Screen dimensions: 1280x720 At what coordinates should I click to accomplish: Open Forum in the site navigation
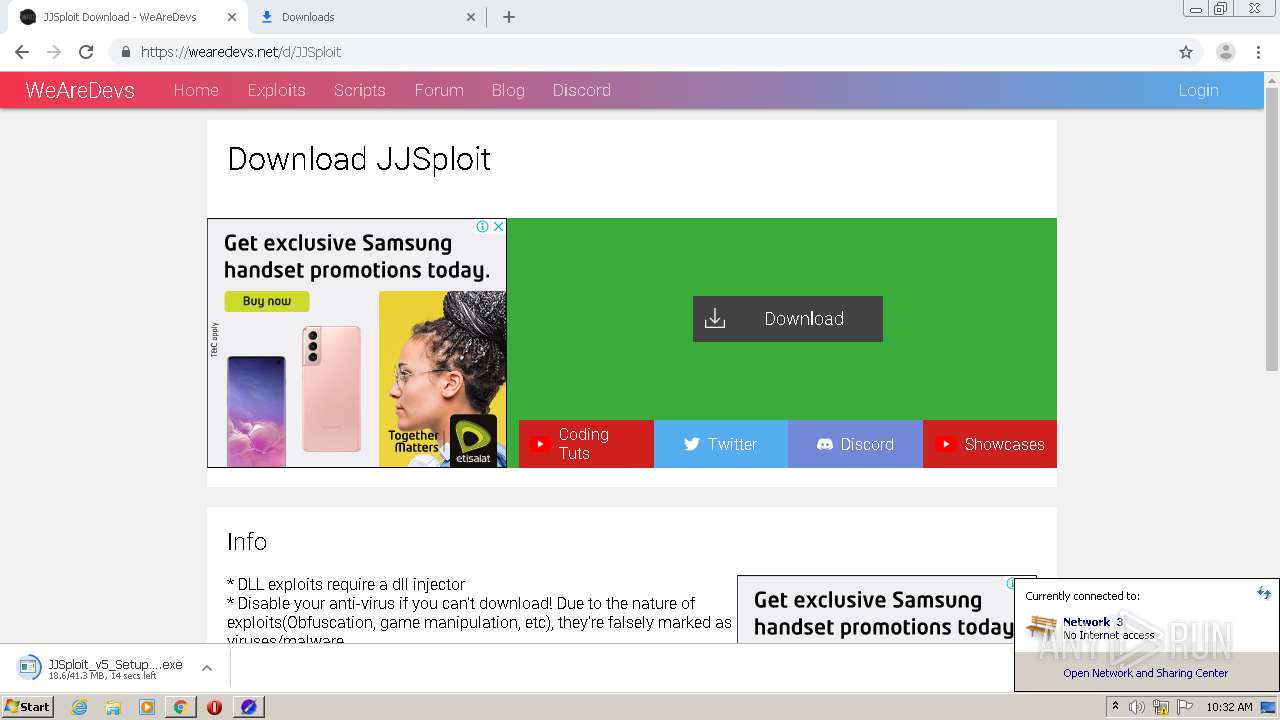(439, 90)
